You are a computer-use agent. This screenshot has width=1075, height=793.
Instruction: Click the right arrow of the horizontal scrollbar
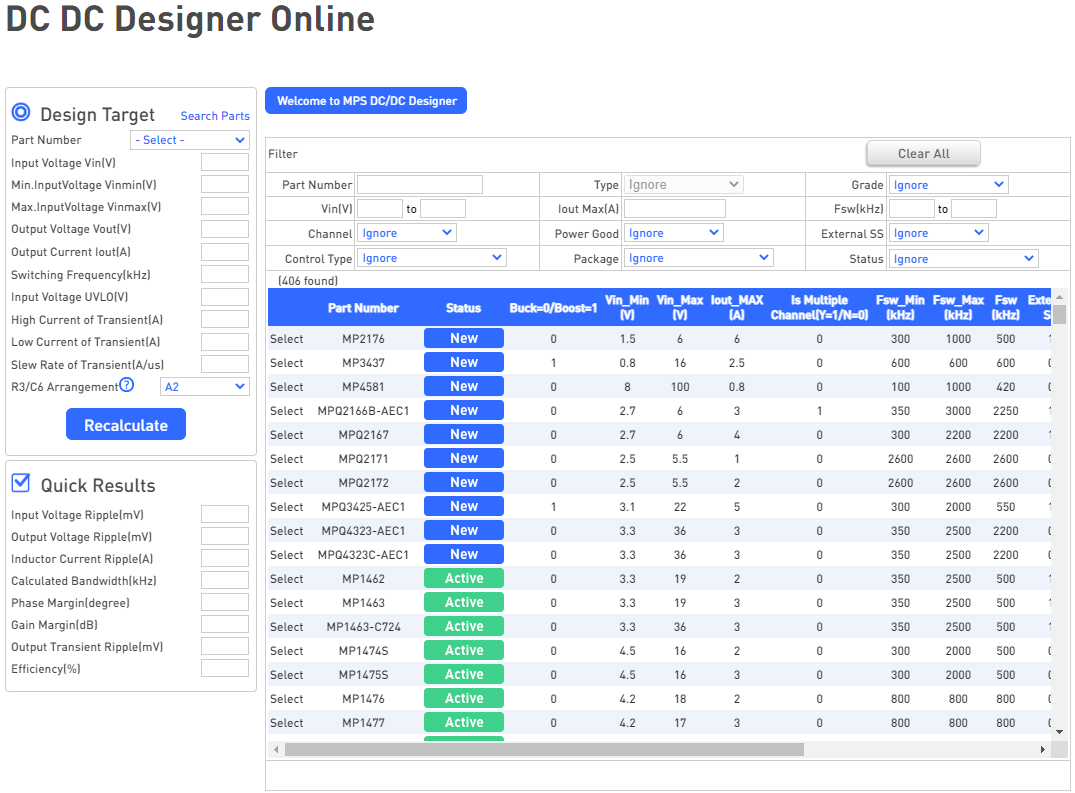(1042, 747)
